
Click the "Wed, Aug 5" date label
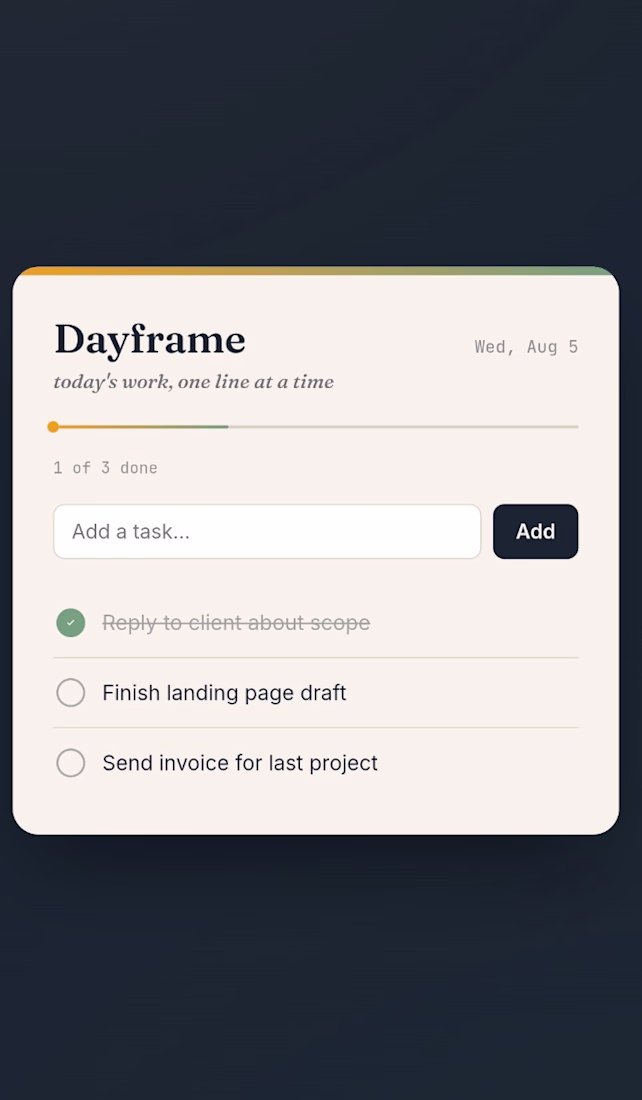(526, 347)
